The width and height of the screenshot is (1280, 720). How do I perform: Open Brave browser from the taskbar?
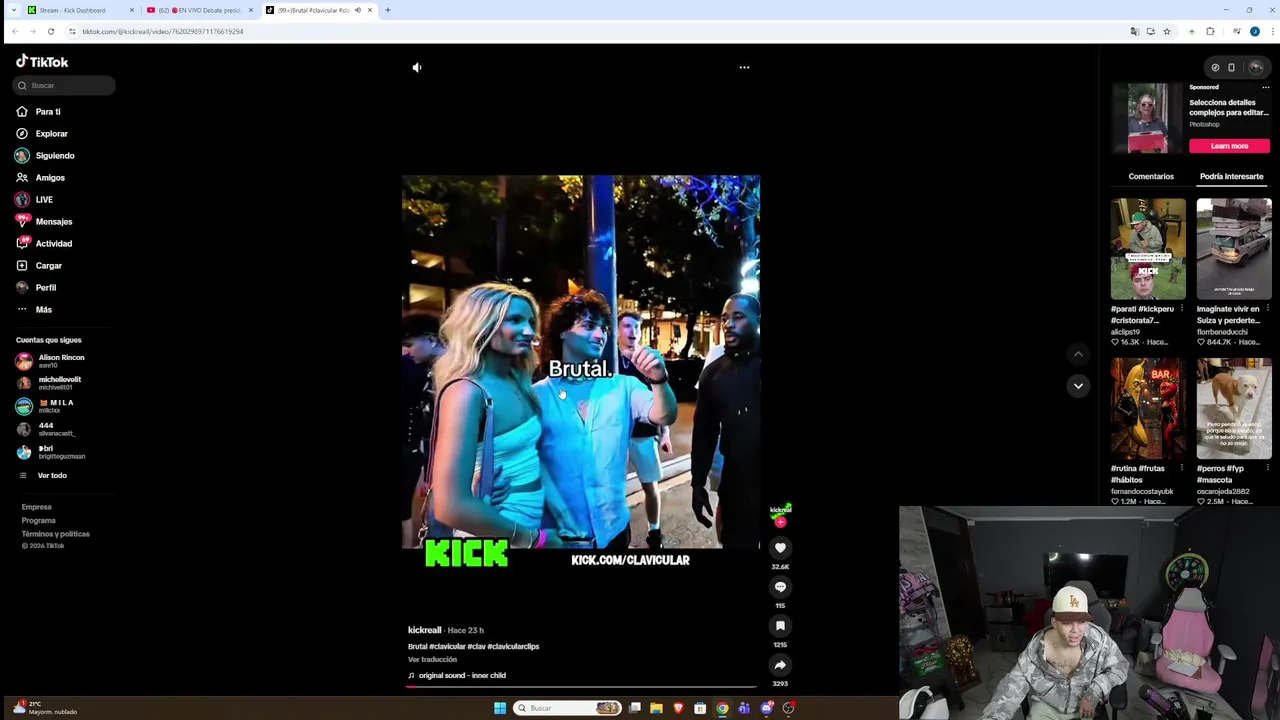pyautogui.click(x=678, y=708)
